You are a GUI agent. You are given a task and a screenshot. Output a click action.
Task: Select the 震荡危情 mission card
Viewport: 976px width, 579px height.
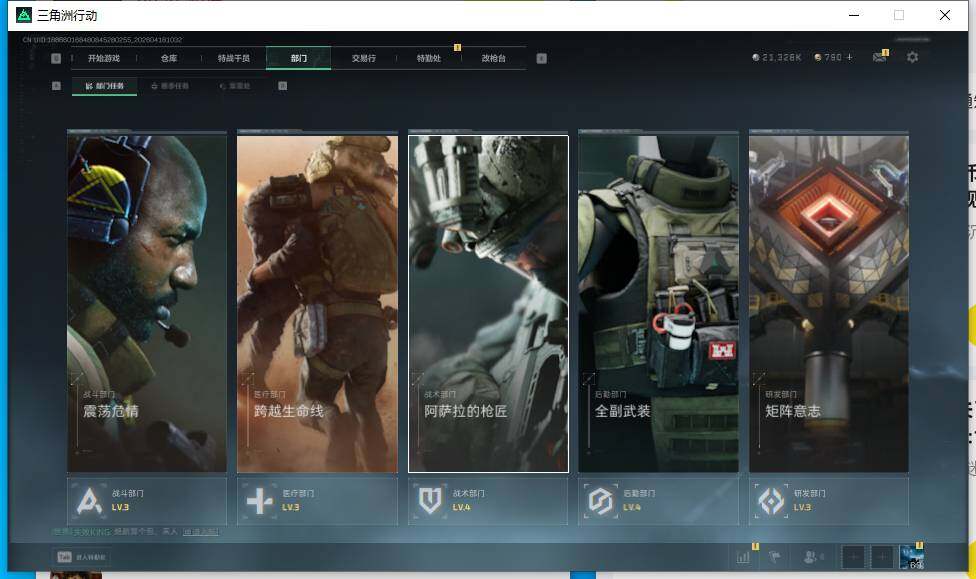(147, 300)
